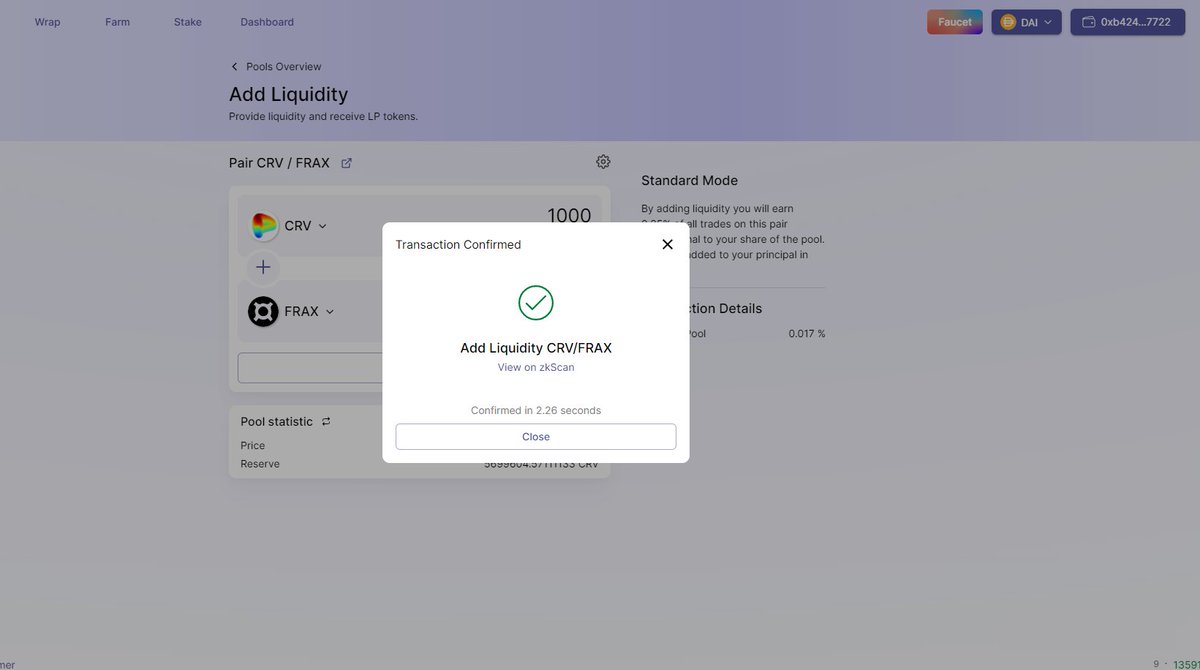
Task: Open the external link icon beside Pair CRV / FRAX
Action: (x=346, y=163)
